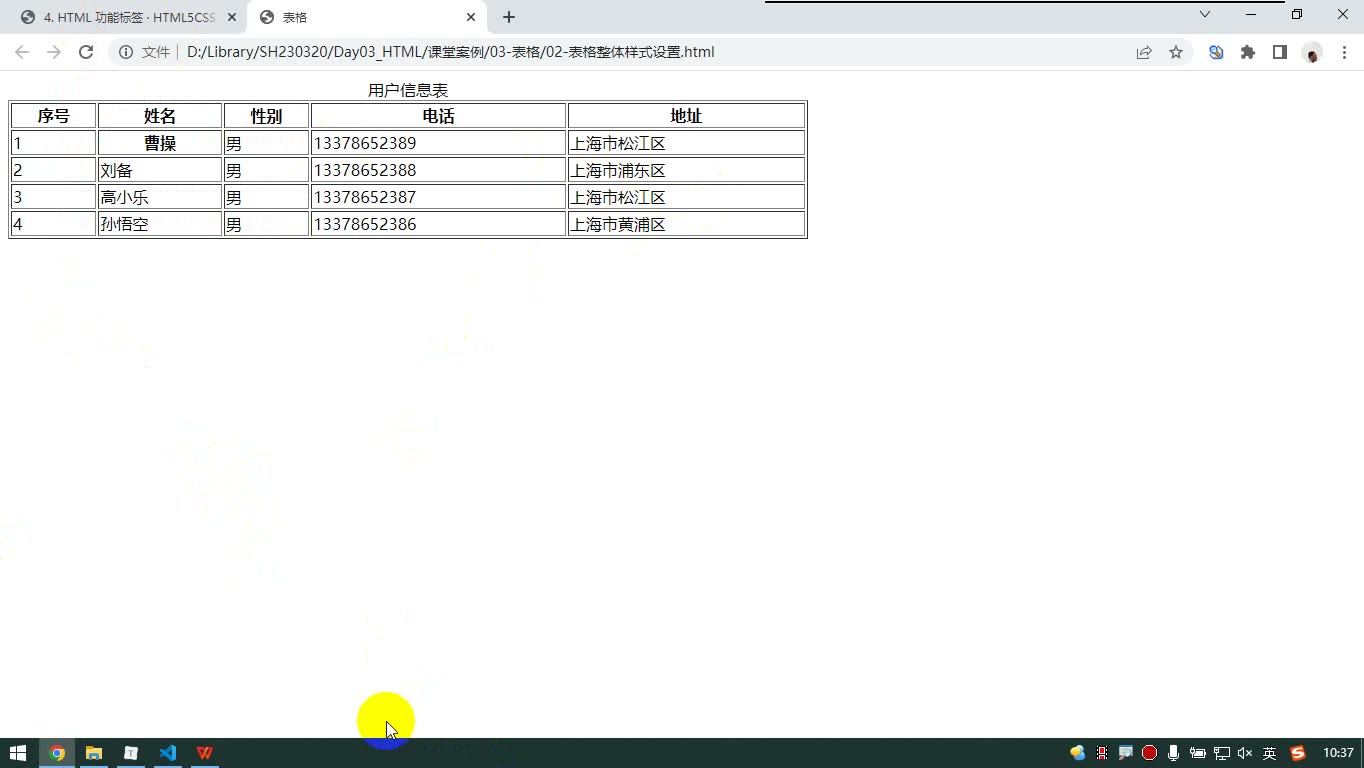Open the Chrome profile avatar
1364x768 pixels.
click(1312, 52)
